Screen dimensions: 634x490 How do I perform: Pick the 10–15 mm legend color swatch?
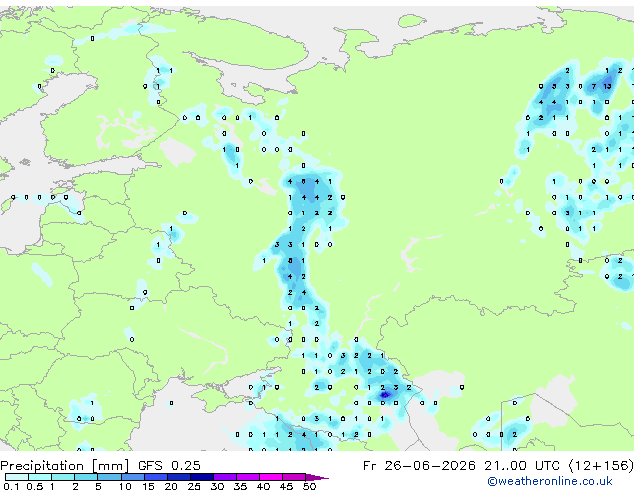(132, 477)
